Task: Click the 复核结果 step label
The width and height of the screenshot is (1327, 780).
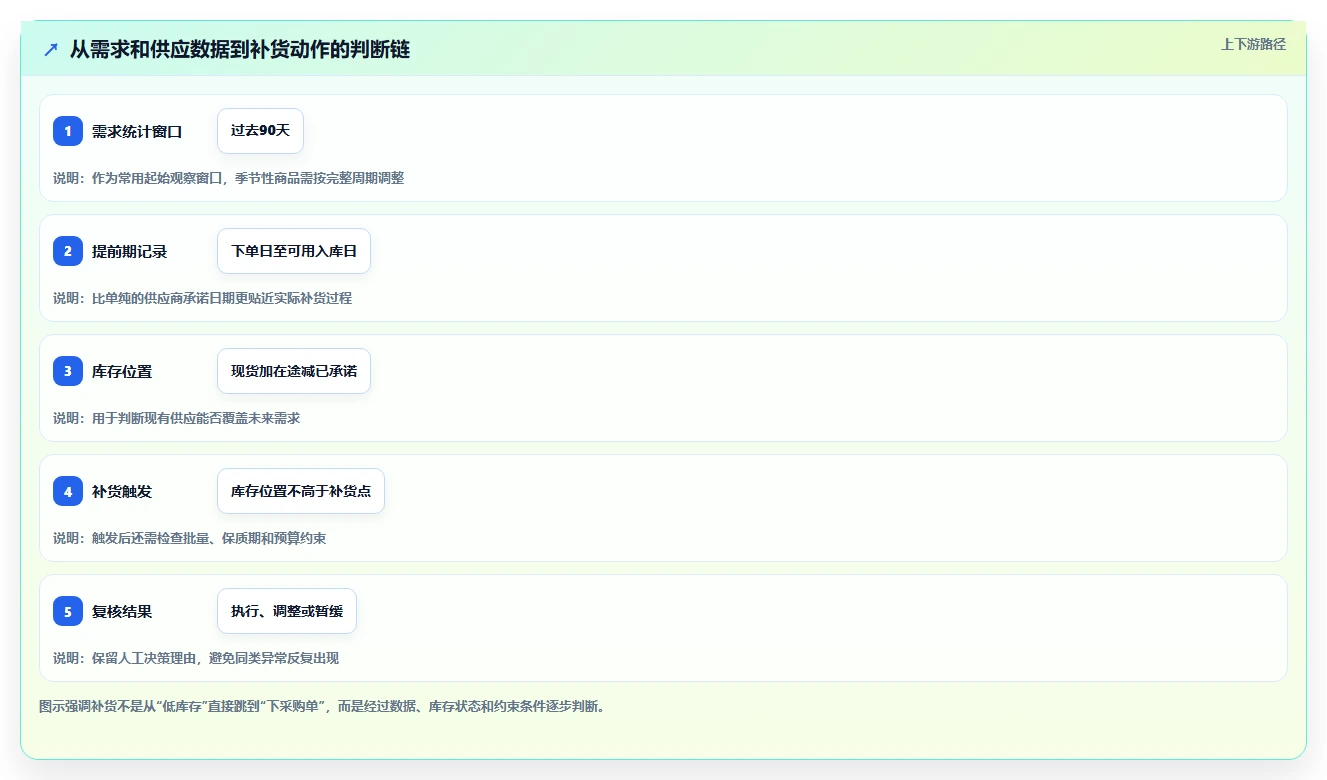Action: click(x=122, y=611)
